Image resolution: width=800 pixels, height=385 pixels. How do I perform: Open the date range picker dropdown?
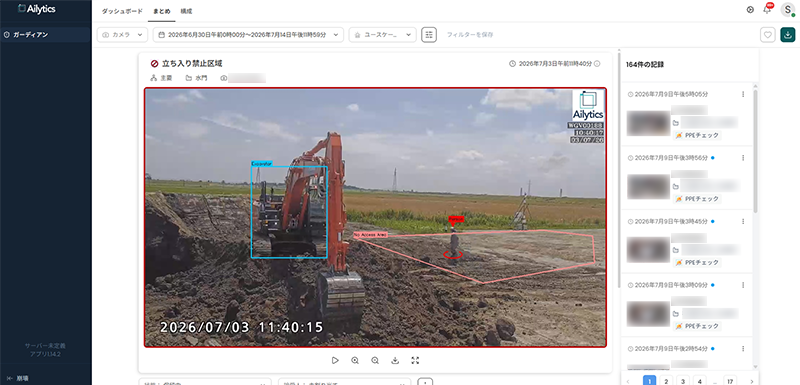248,35
